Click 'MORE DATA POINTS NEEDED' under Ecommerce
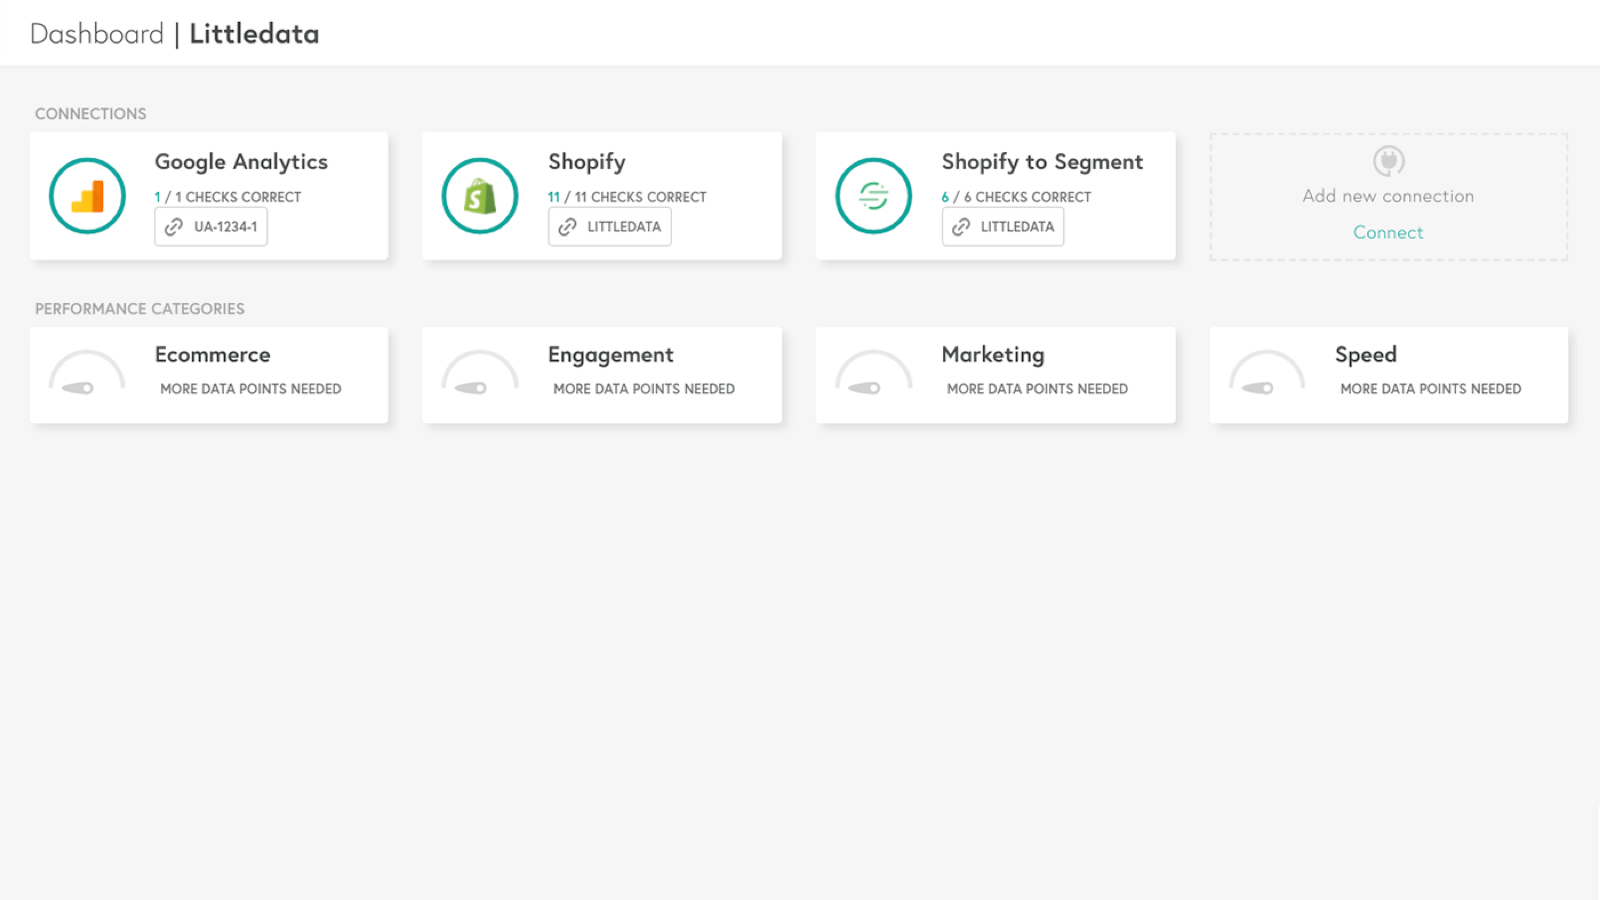Image resolution: width=1600 pixels, height=900 pixels. pos(251,389)
